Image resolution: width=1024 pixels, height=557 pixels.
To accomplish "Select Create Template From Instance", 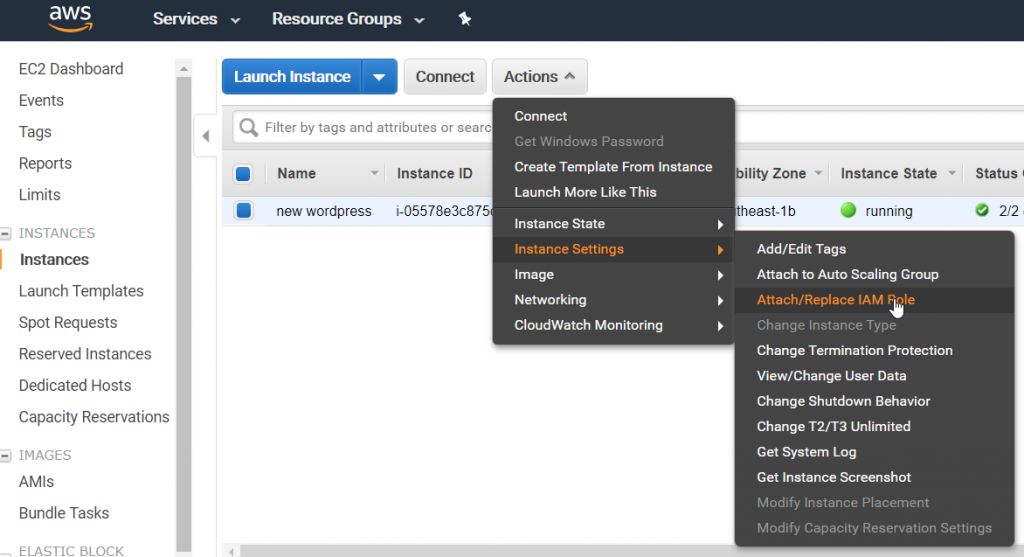I will click(613, 167).
